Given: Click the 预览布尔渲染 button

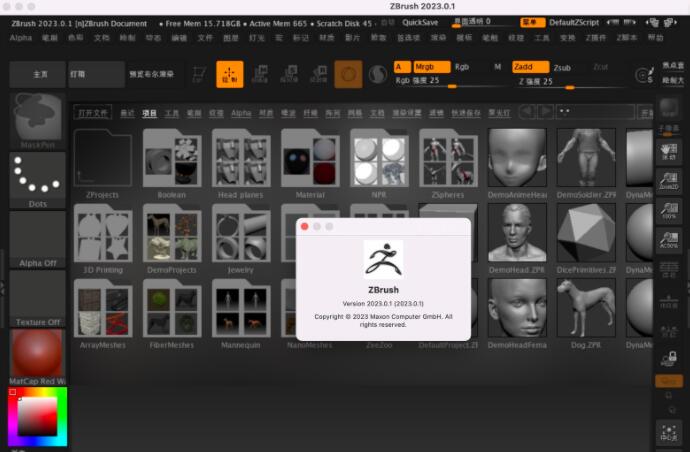Looking at the screenshot, I should pos(152,74).
